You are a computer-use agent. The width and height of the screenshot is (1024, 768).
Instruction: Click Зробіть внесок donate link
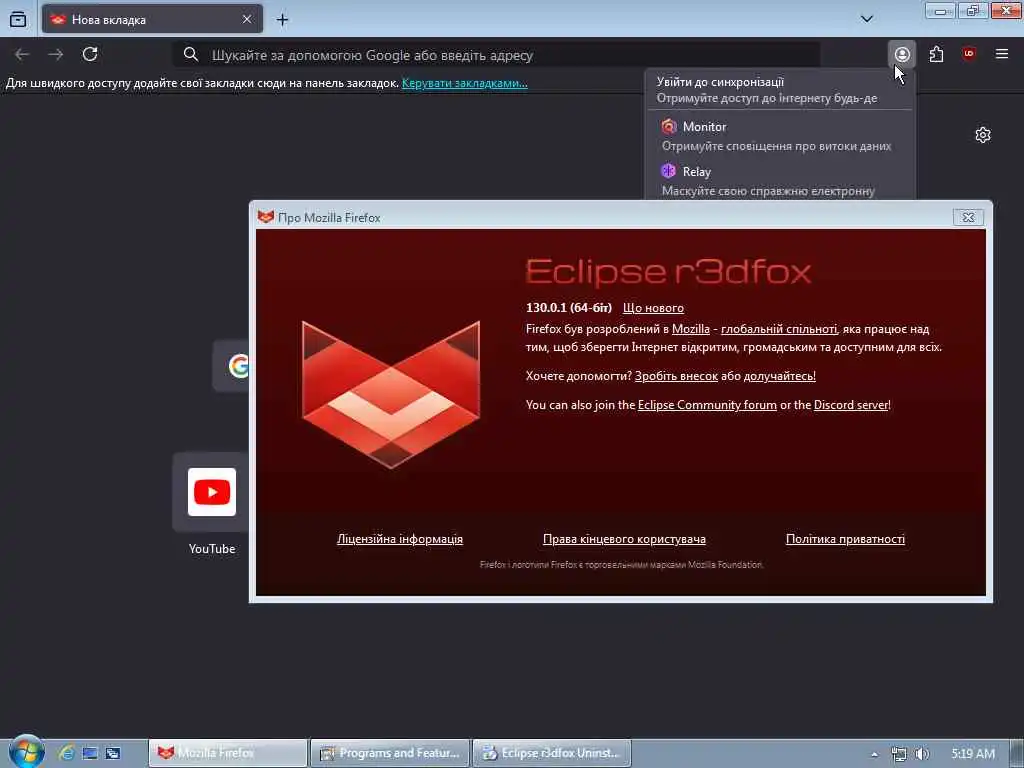coord(676,376)
